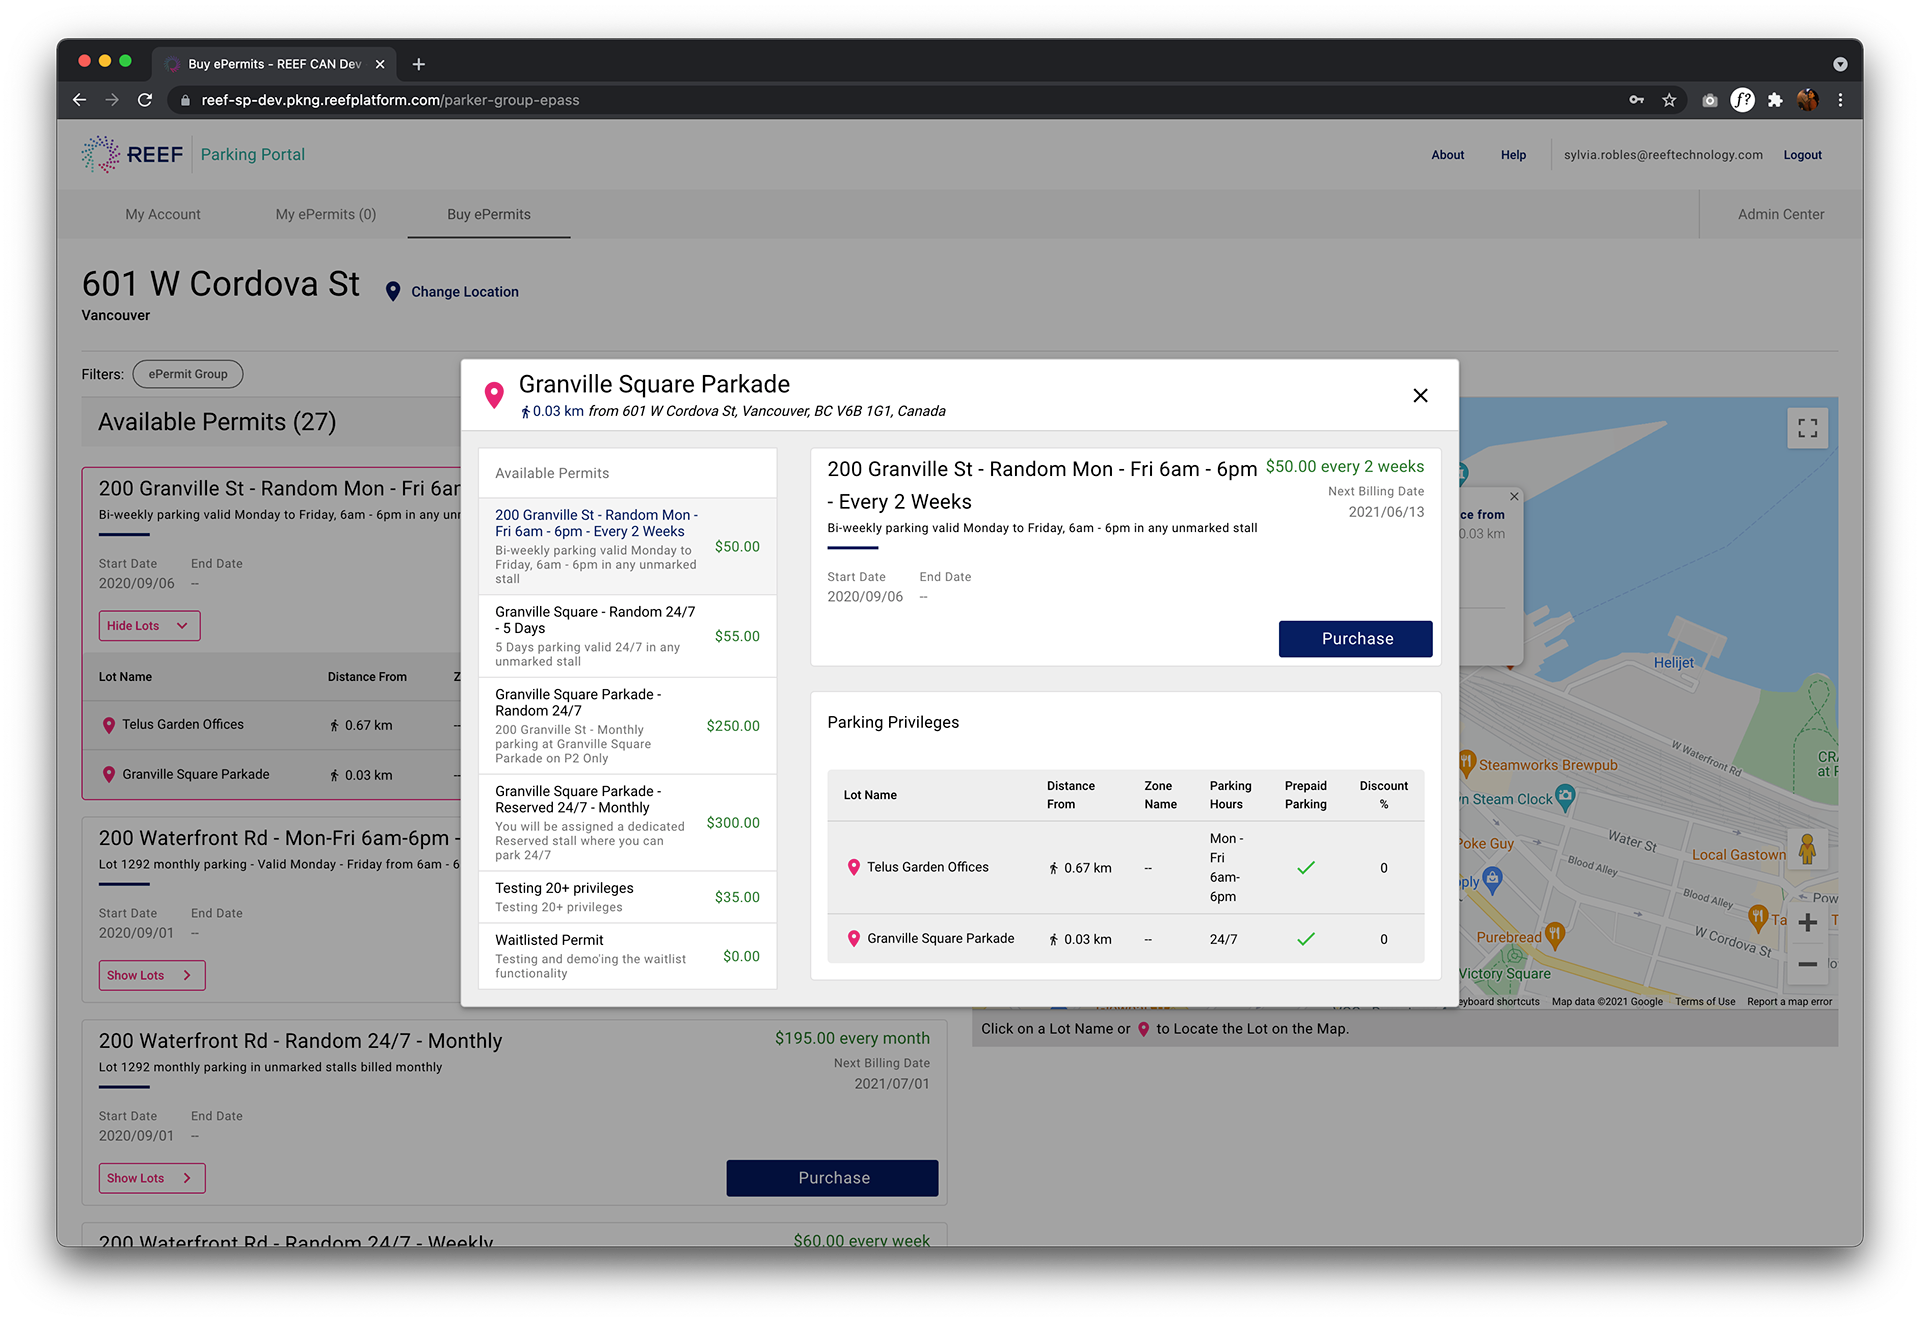
Task: Switch to the Buy ePermits tab
Action: (x=489, y=214)
